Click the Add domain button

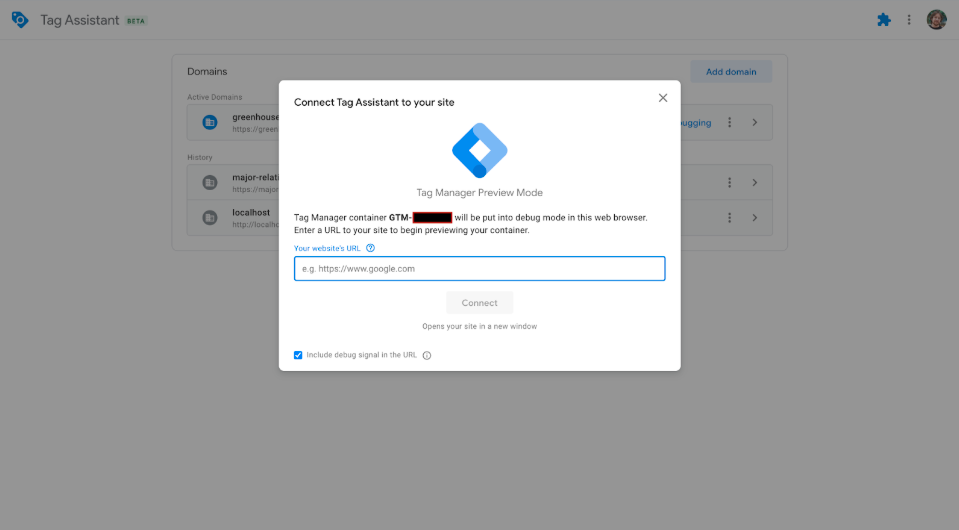[x=731, y=72]
